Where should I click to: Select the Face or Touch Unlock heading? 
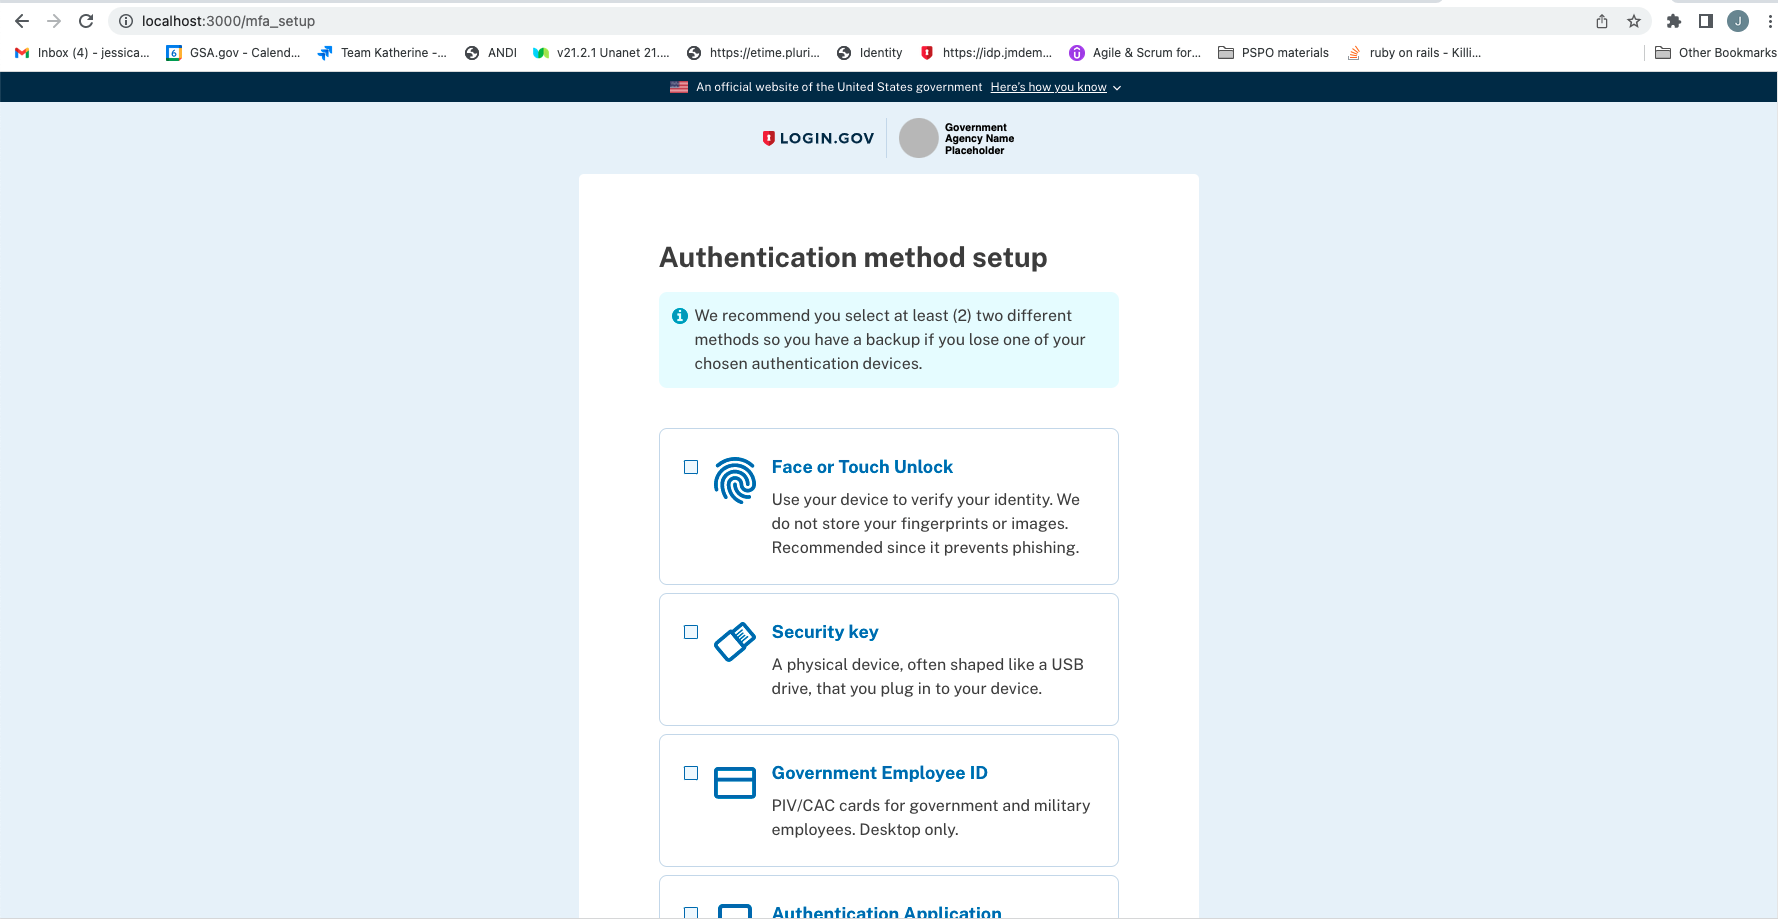(862, 467)
